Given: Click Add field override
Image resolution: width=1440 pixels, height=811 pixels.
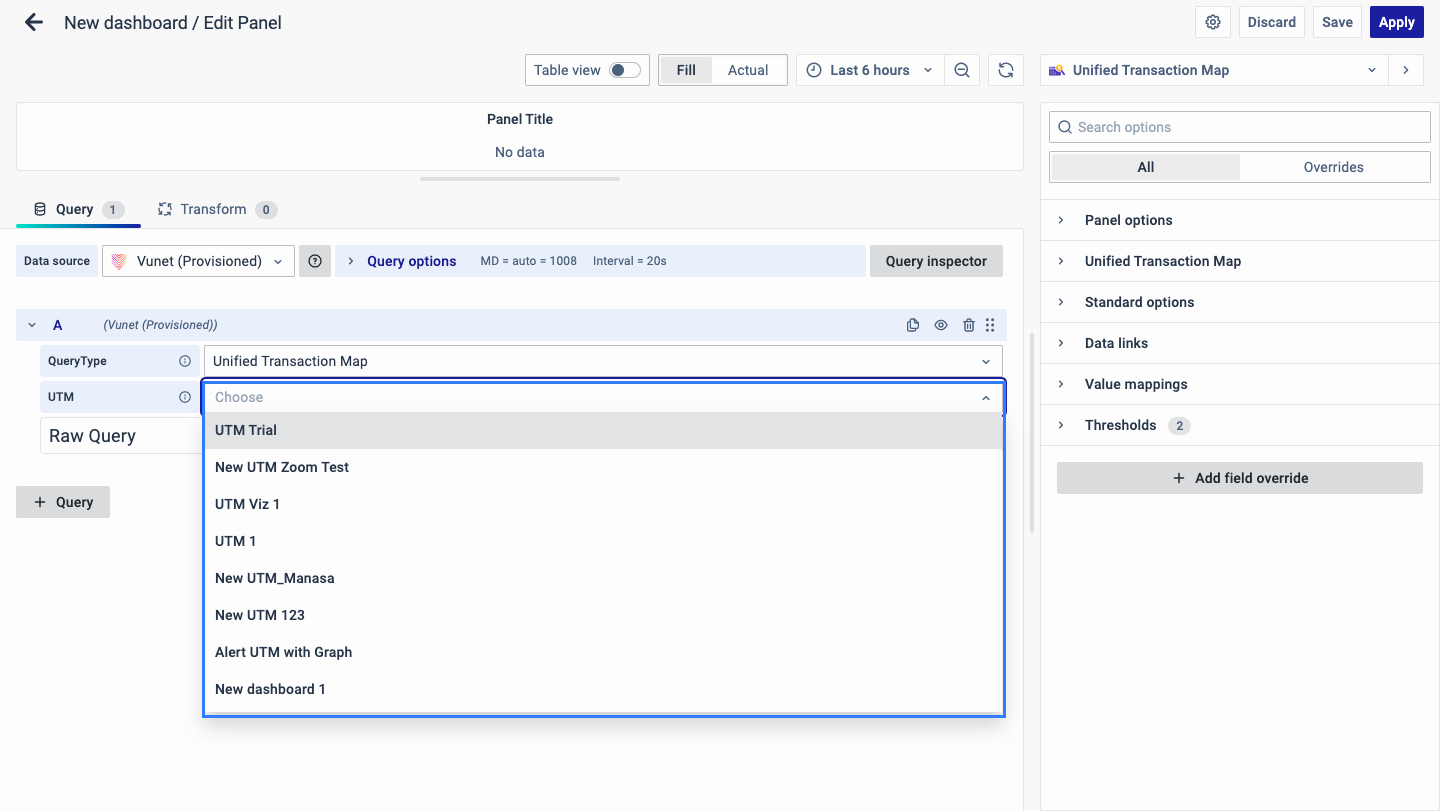Looking at the screenshot, I should click(x=1239, y=478).
